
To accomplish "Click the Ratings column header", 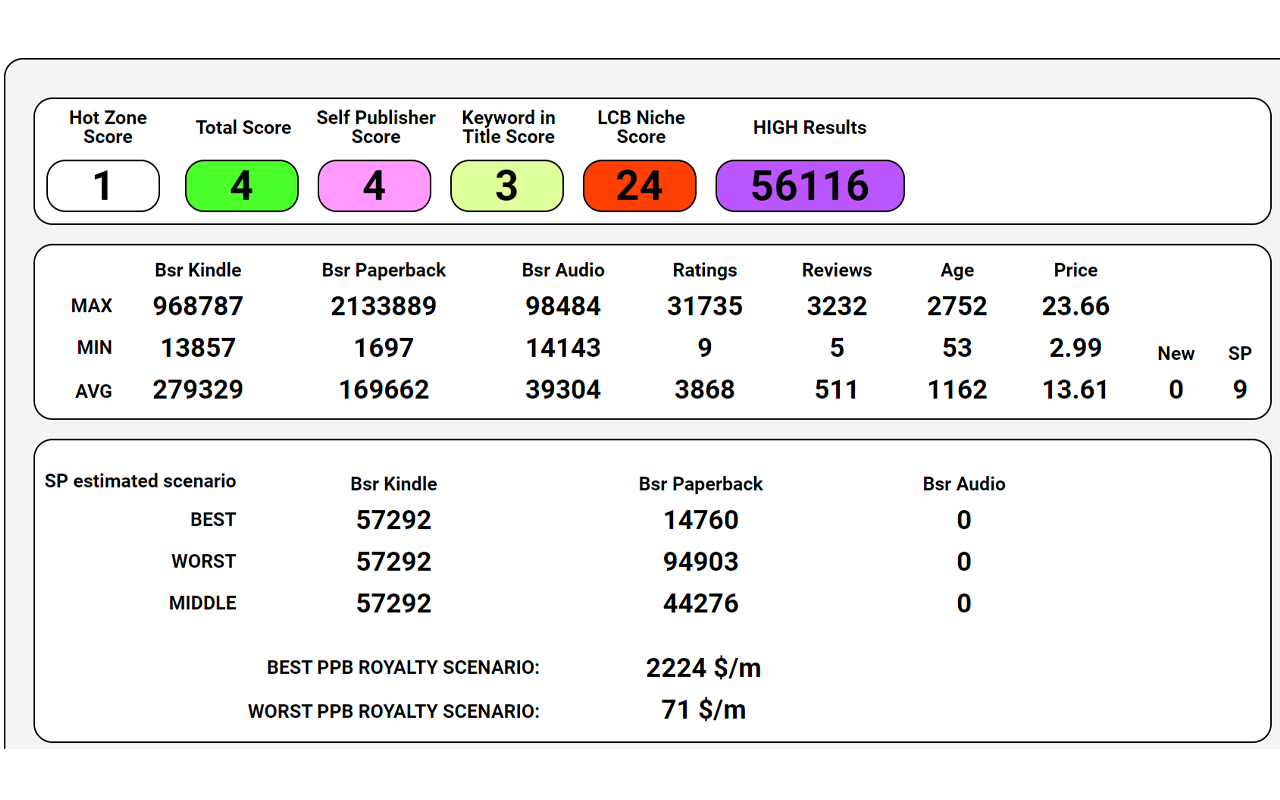I will 705,270.
